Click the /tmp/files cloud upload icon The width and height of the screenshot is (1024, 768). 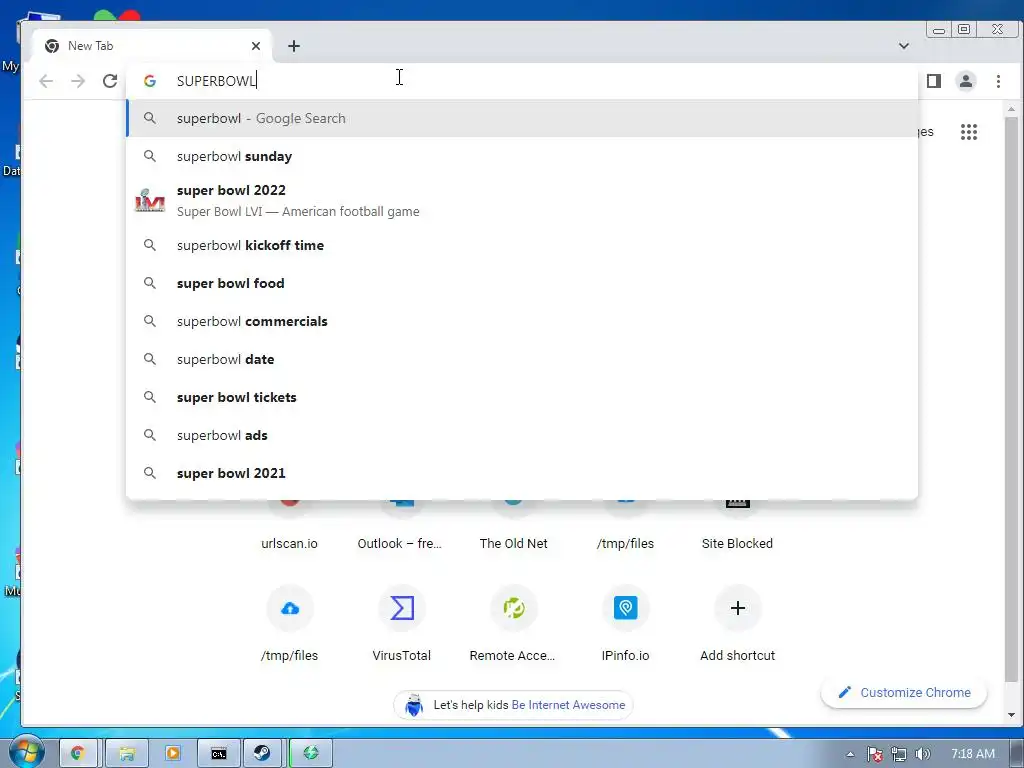point(290,609)
